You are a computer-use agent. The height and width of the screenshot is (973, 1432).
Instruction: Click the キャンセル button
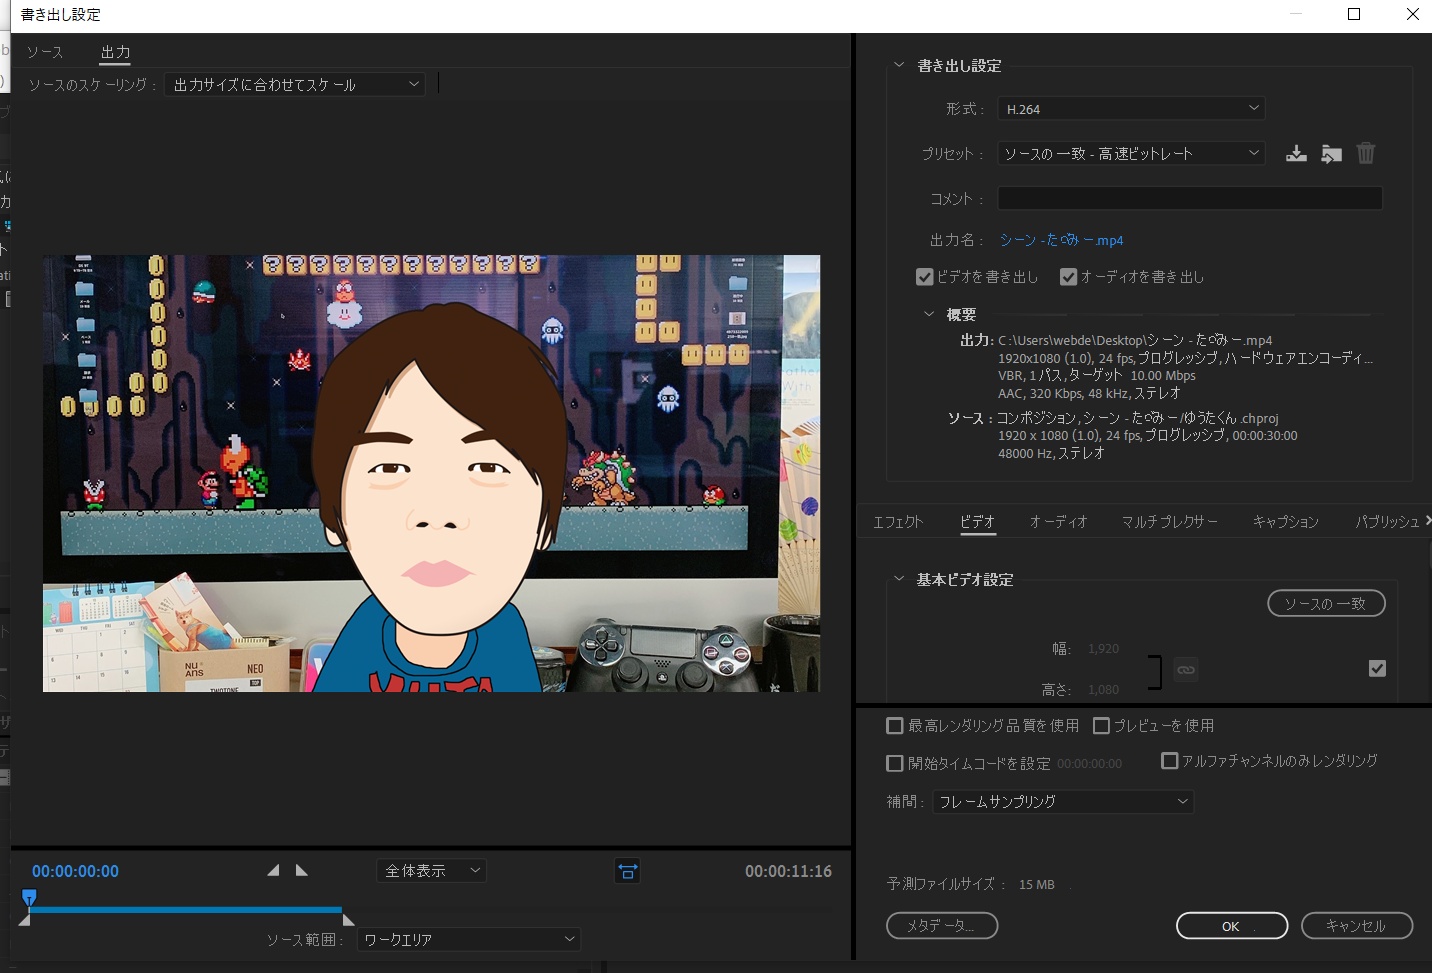click(1357, 926)
